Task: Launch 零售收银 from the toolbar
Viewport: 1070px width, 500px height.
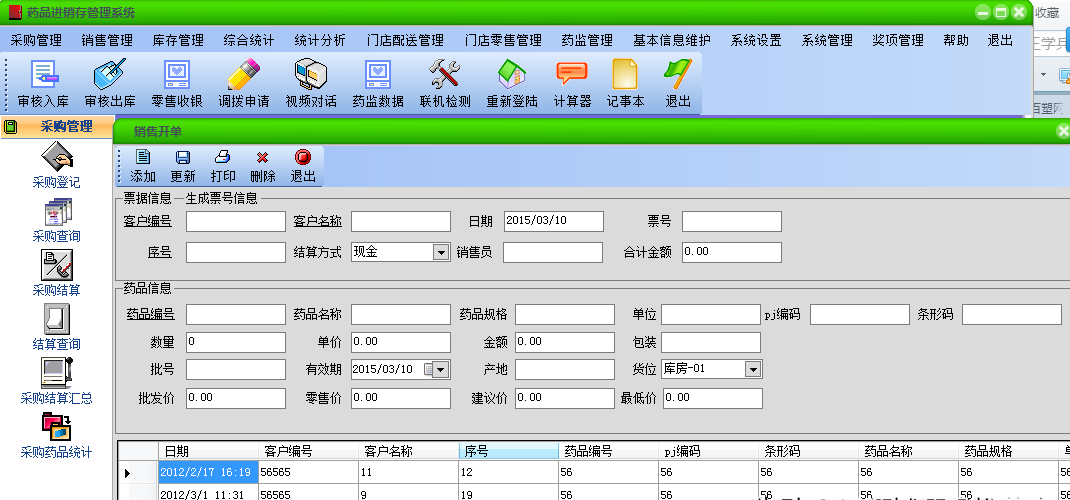Action: (177, 84)
